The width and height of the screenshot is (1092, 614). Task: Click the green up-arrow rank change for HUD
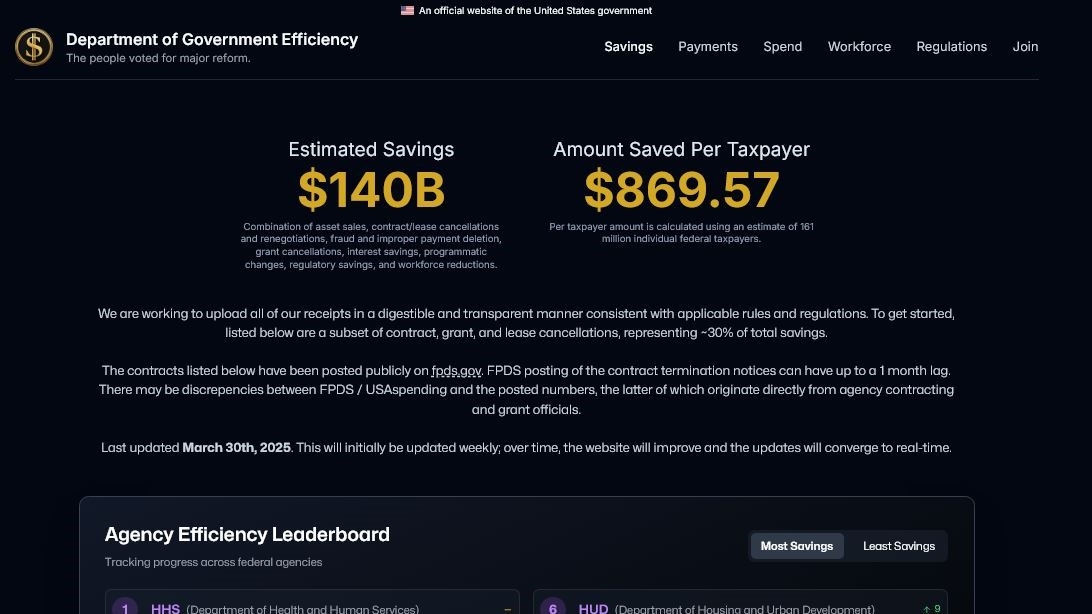[x=931, y=608]
